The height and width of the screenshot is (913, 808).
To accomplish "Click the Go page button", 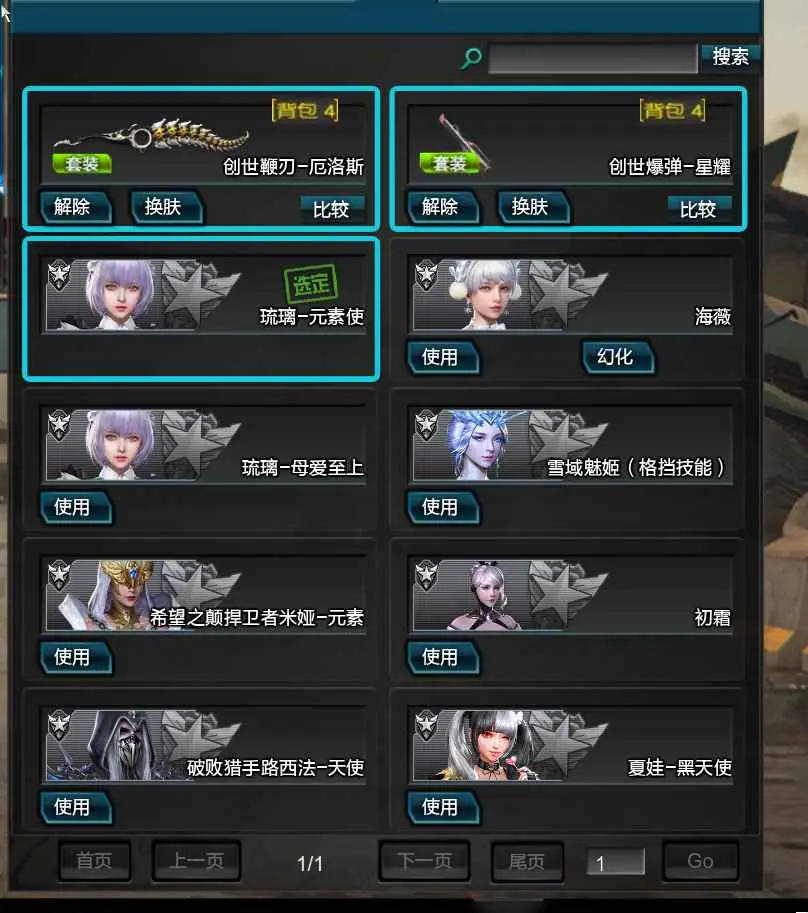I will 700,861.
